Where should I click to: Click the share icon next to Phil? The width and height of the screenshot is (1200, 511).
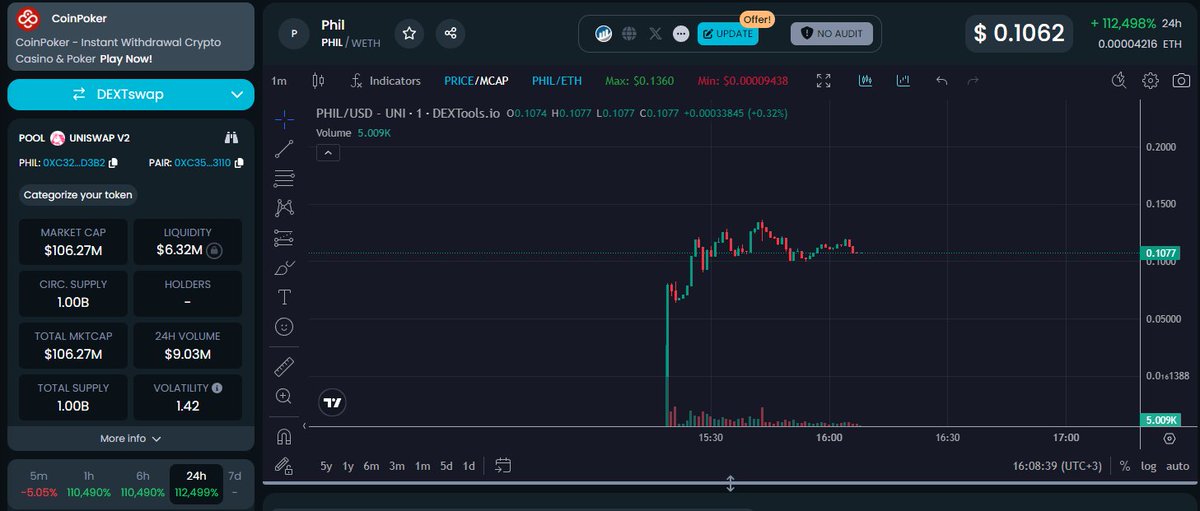click(451, 33)
